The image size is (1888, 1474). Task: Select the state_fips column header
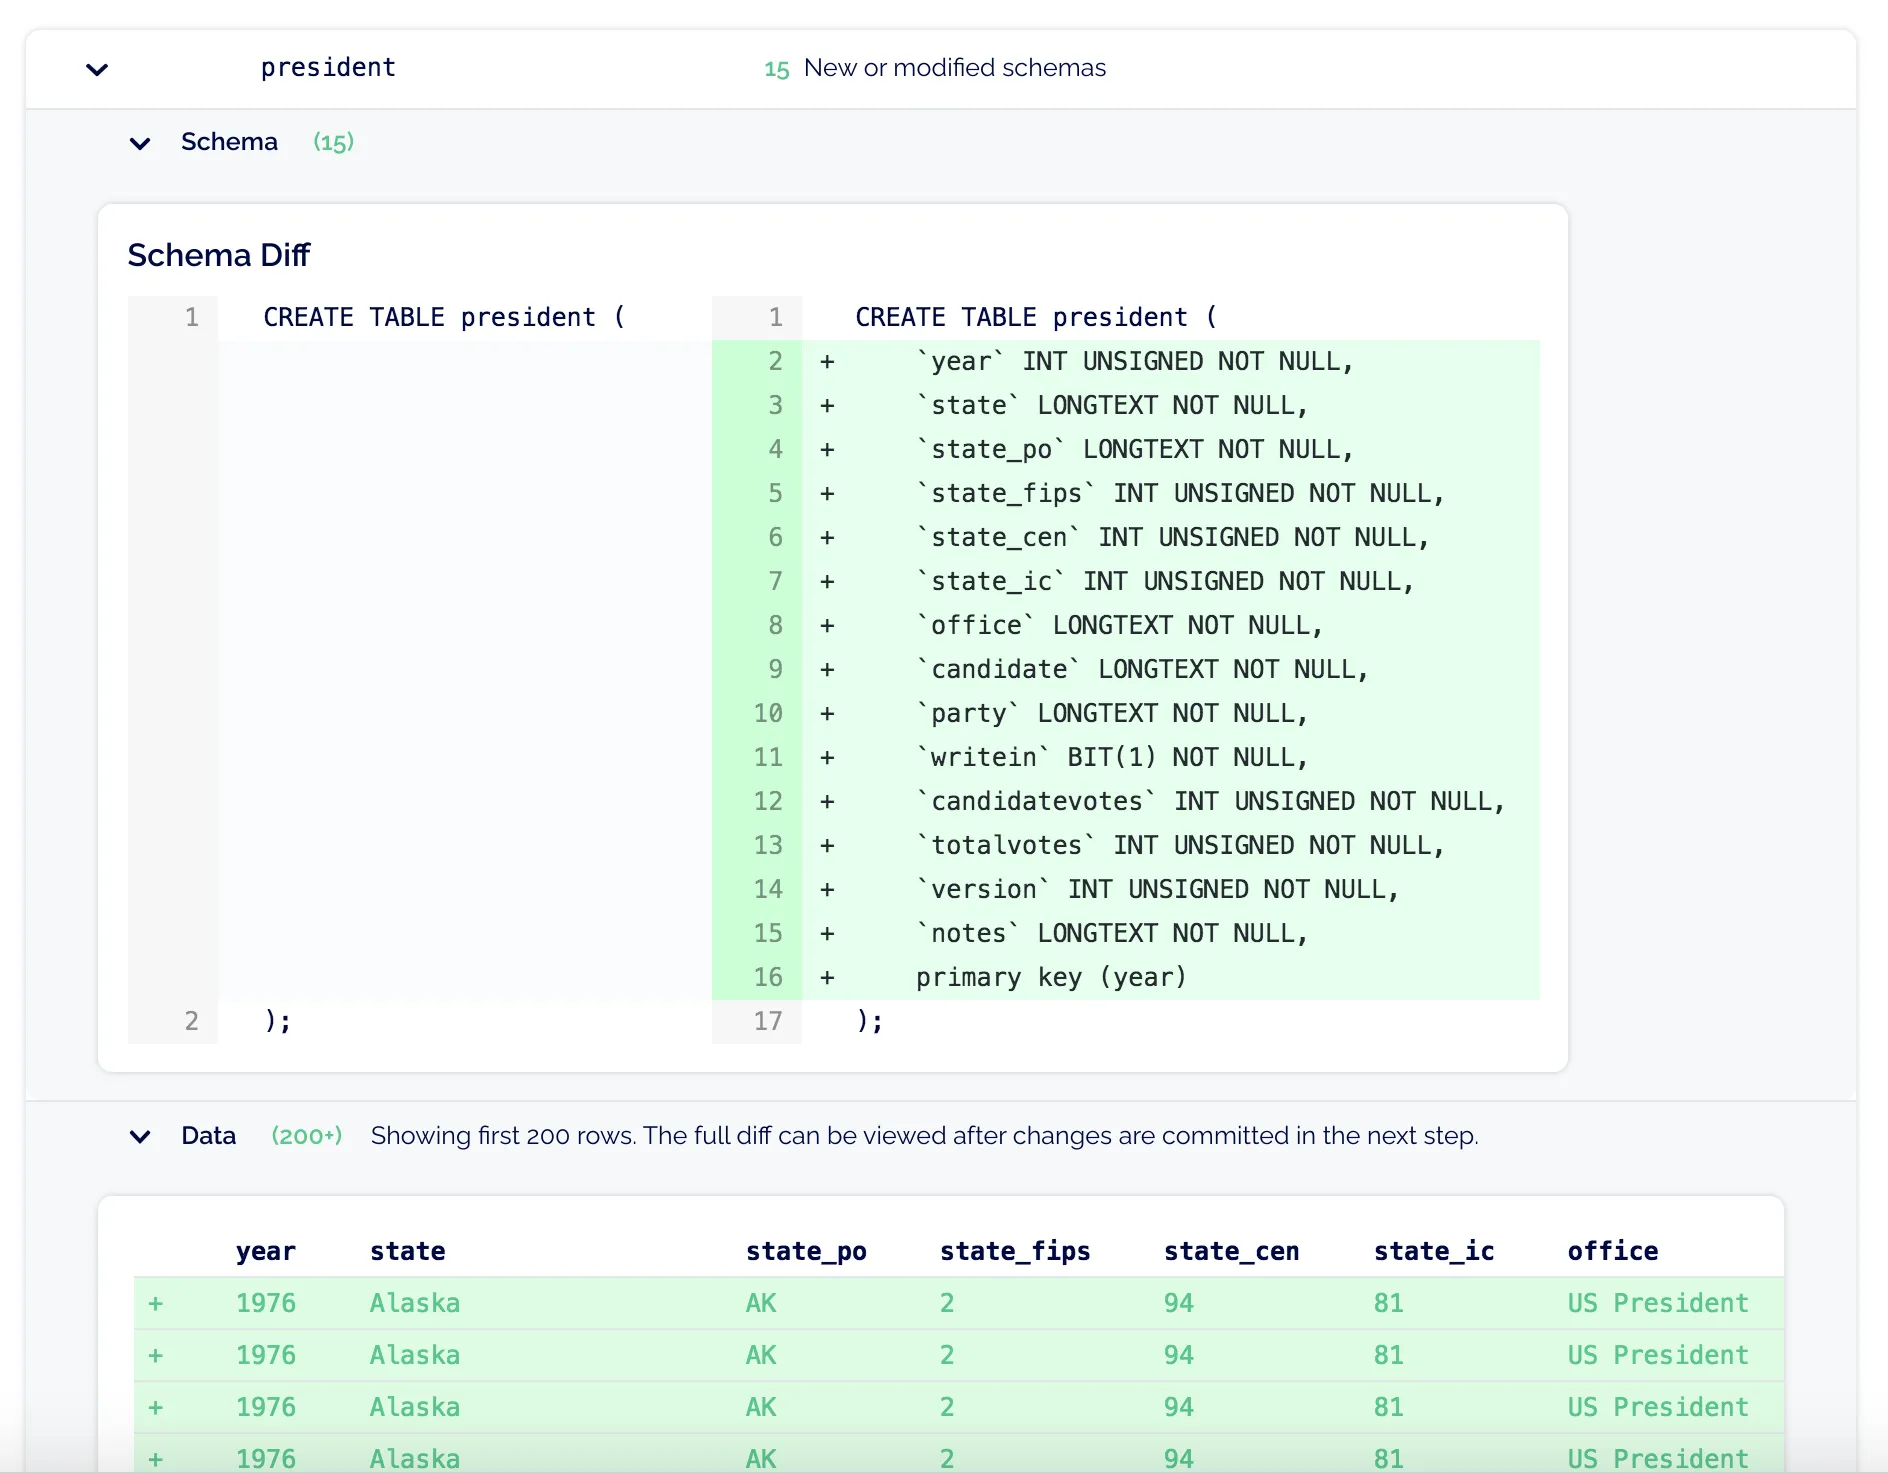click(1014, 1250)
